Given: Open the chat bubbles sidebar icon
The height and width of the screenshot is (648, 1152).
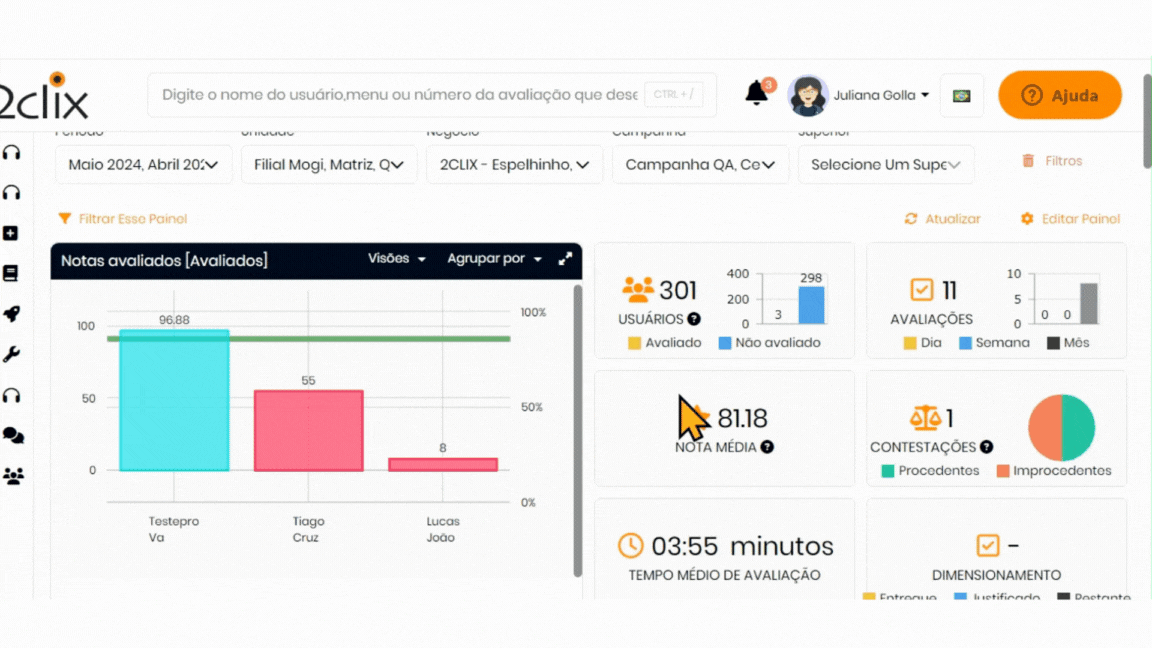Looking at the screenshot, I should 13,436.
